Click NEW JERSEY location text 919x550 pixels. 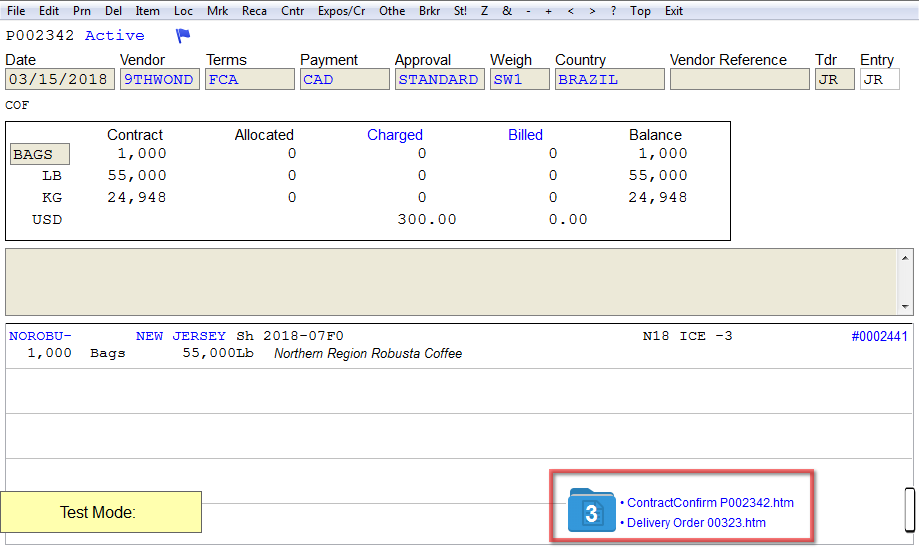181,336
